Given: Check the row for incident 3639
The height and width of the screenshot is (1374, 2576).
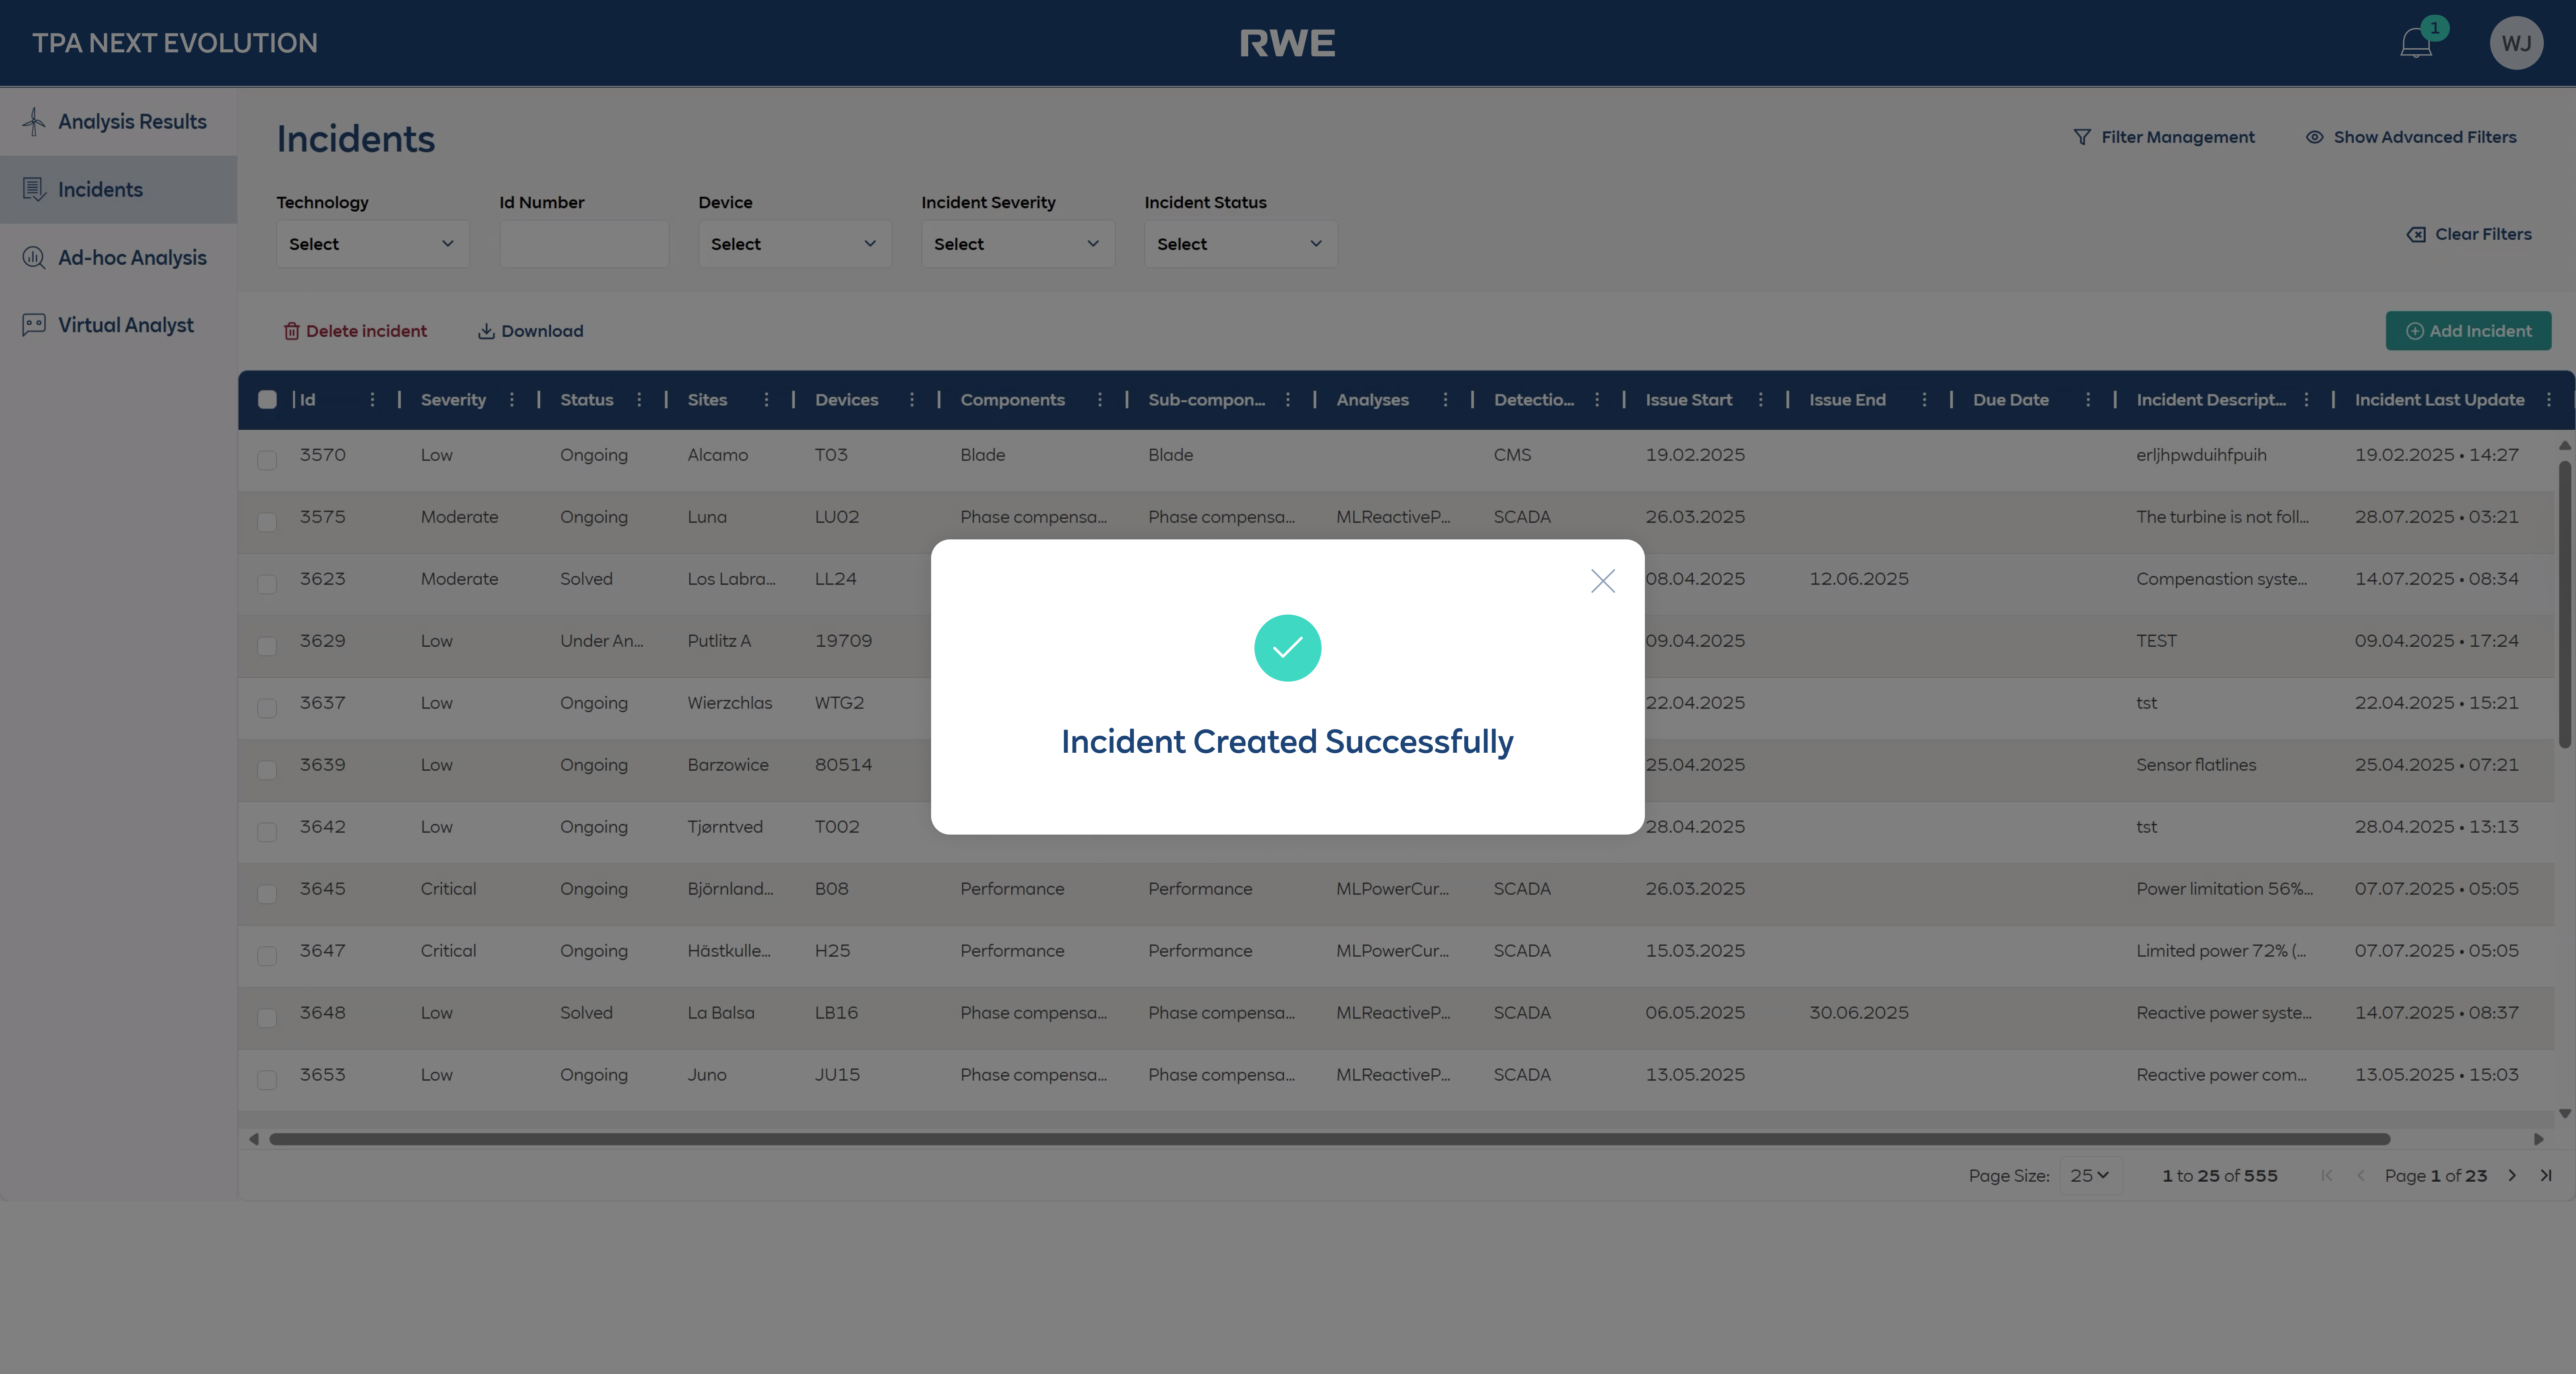Looking at the screenshot, I should (x=267, y=770).
